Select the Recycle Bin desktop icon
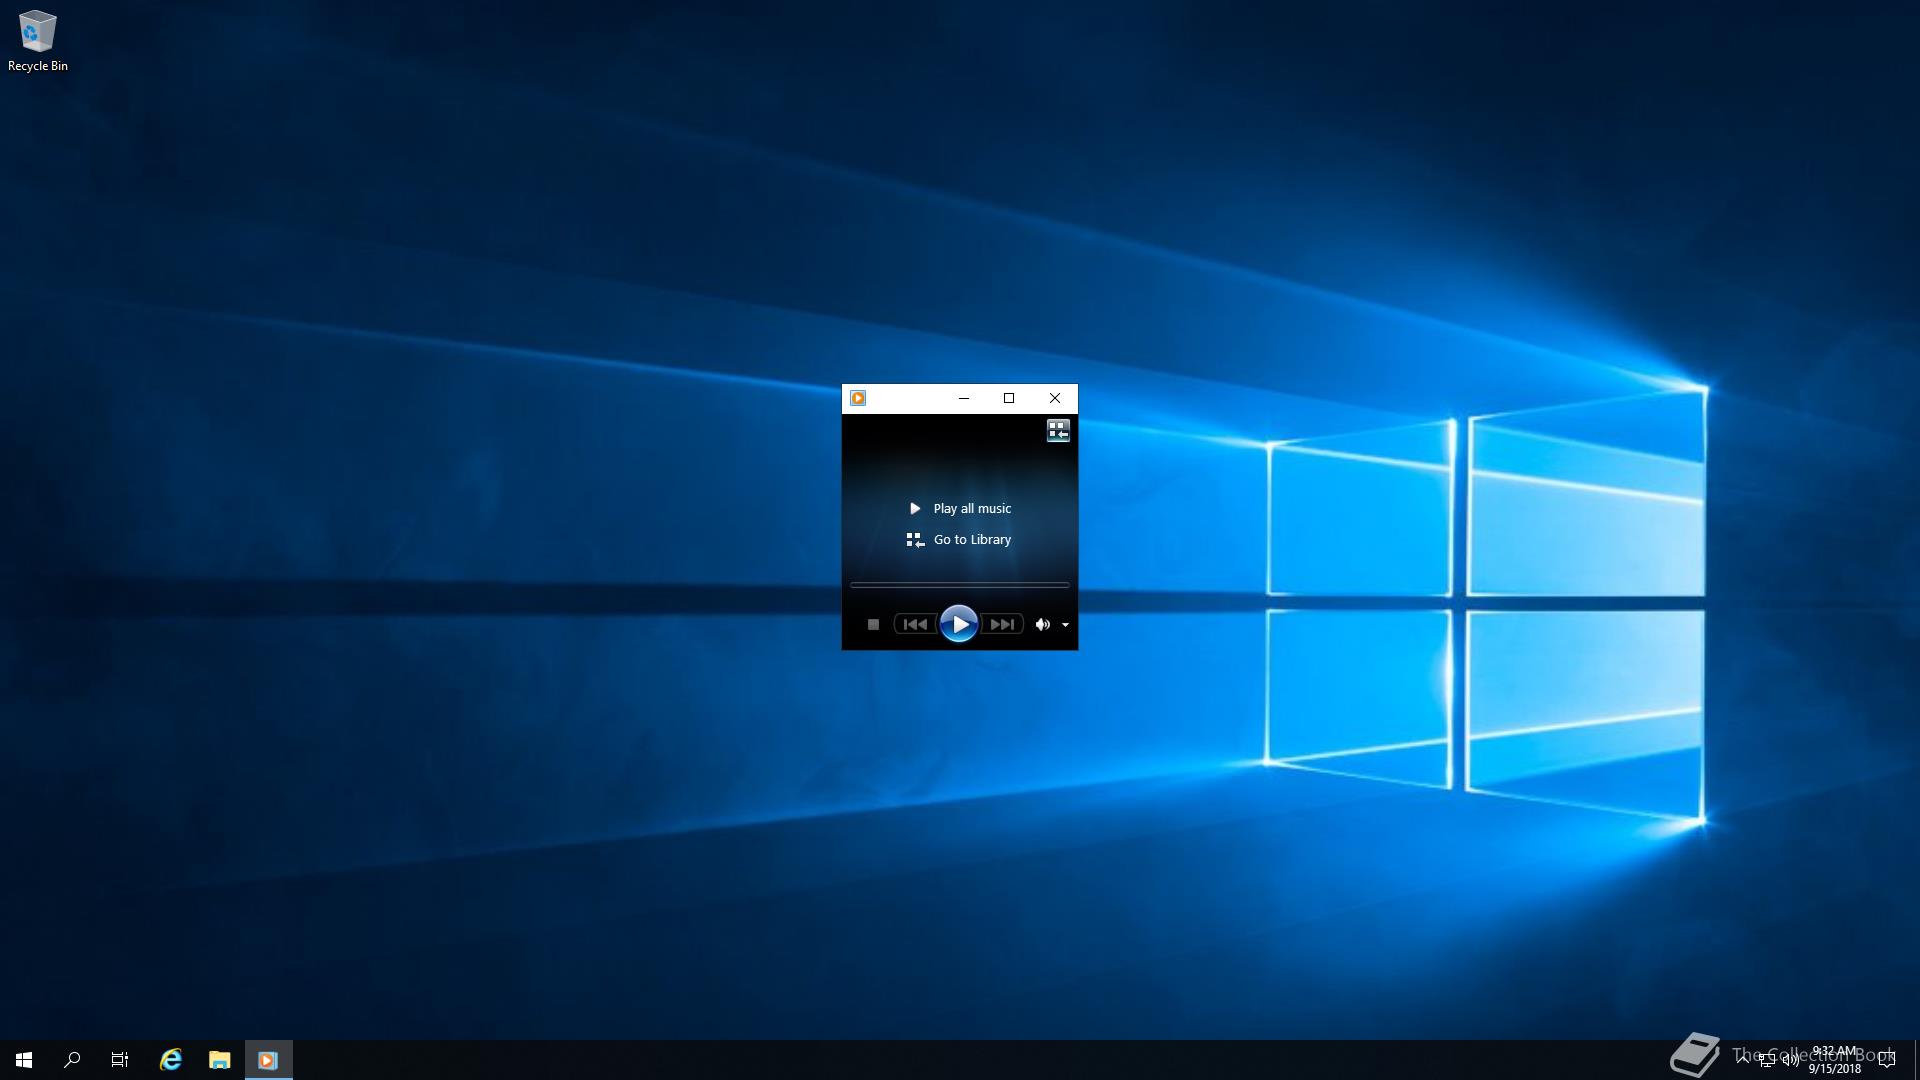The height and width of the screenshot is (1080, 1920). click(x=38, y=41)
